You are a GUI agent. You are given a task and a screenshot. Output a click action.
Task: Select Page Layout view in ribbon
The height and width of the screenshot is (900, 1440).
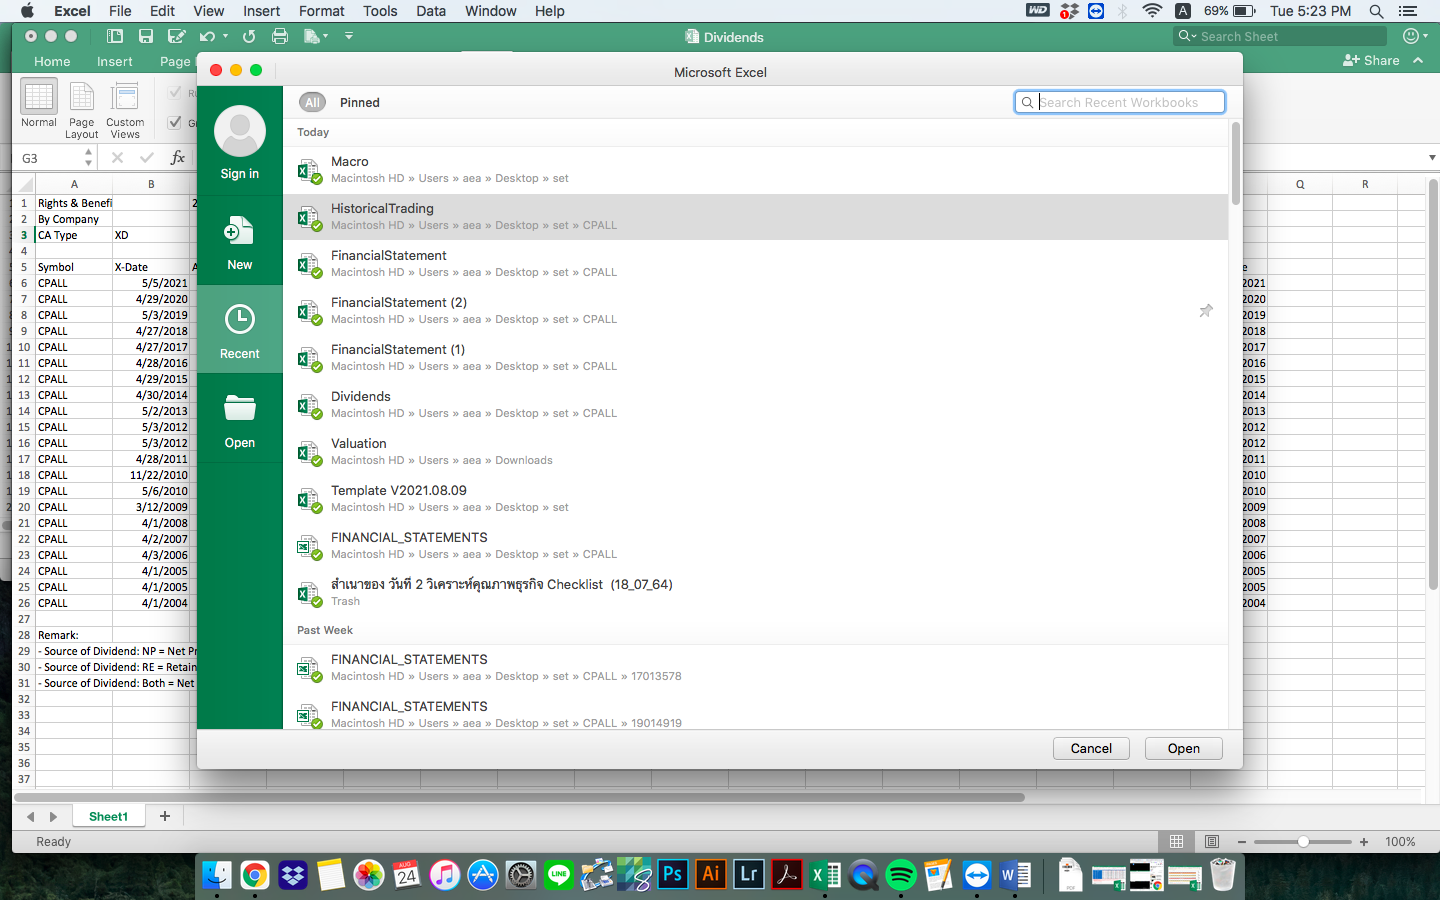click(x=82, y=110)
